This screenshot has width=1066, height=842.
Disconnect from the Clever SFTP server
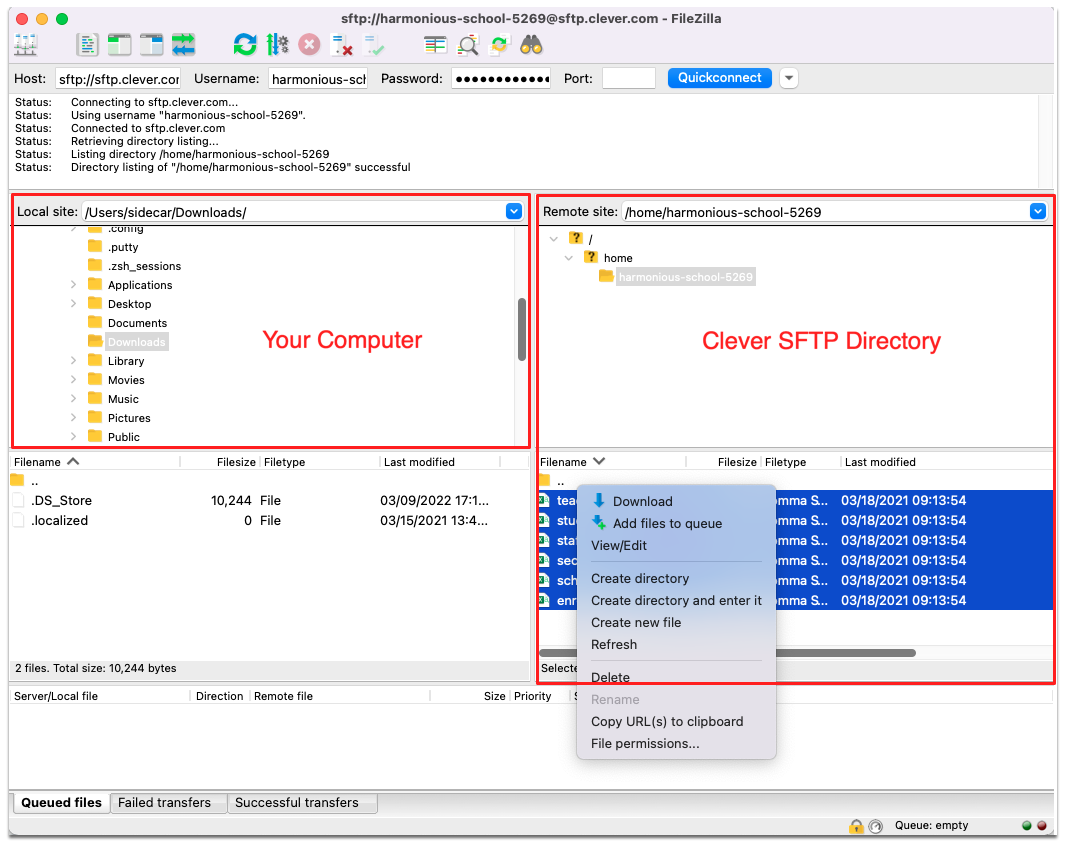340,44
